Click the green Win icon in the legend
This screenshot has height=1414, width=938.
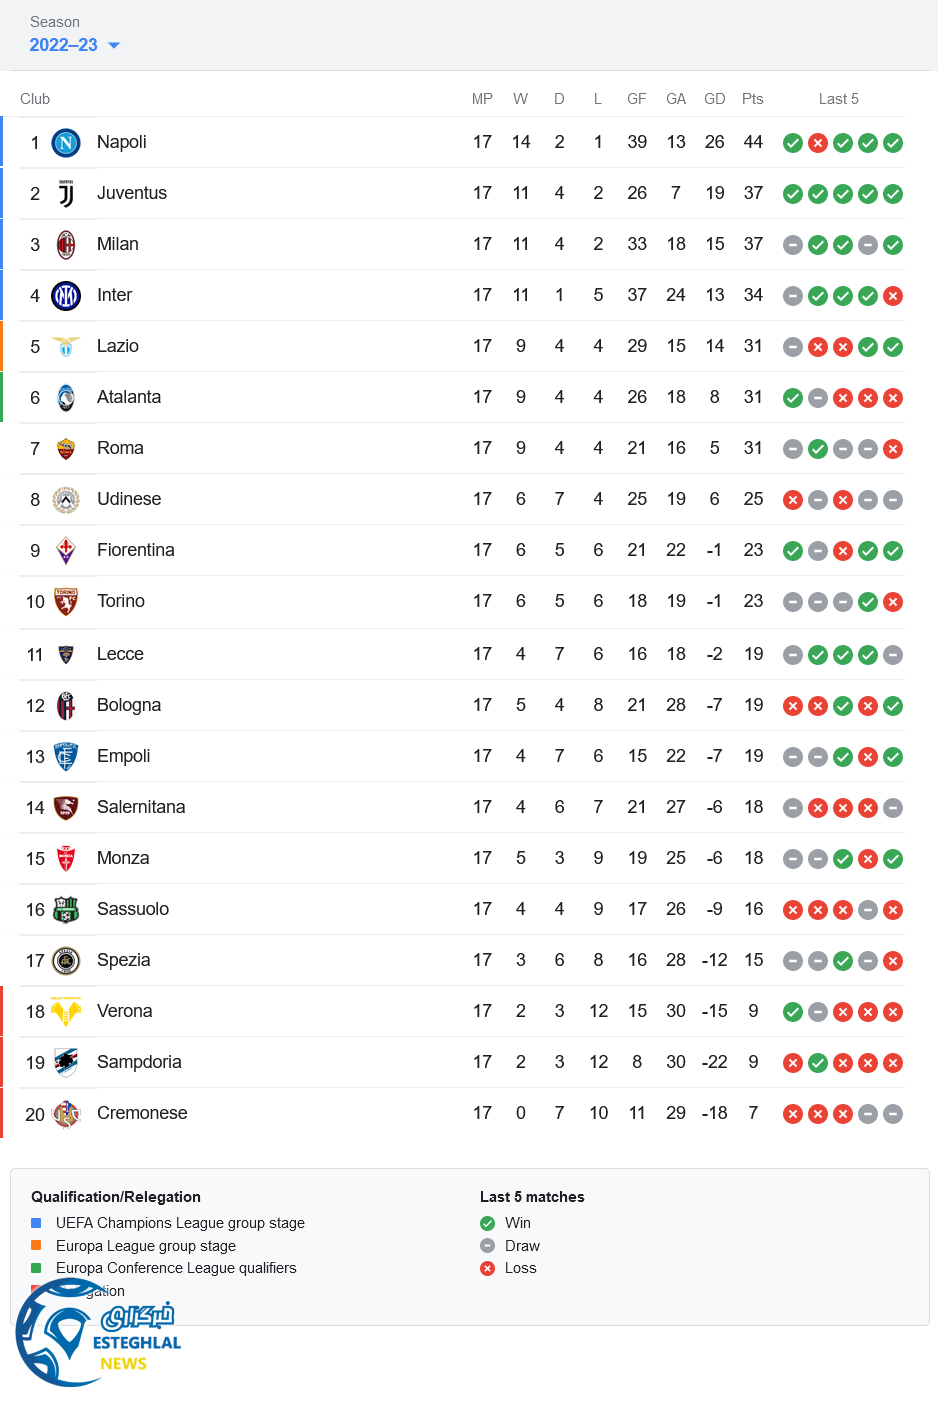488,1223
